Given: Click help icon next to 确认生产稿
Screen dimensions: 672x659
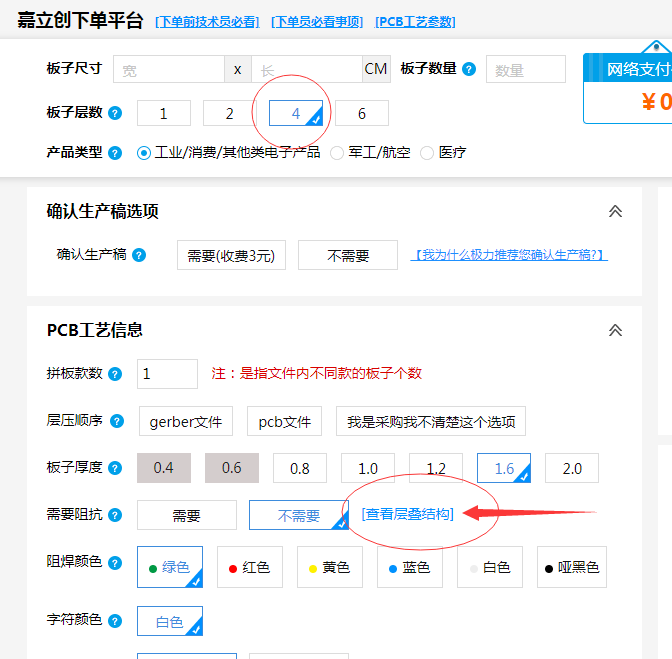Looking at the screenshot, I should point(139,255).
